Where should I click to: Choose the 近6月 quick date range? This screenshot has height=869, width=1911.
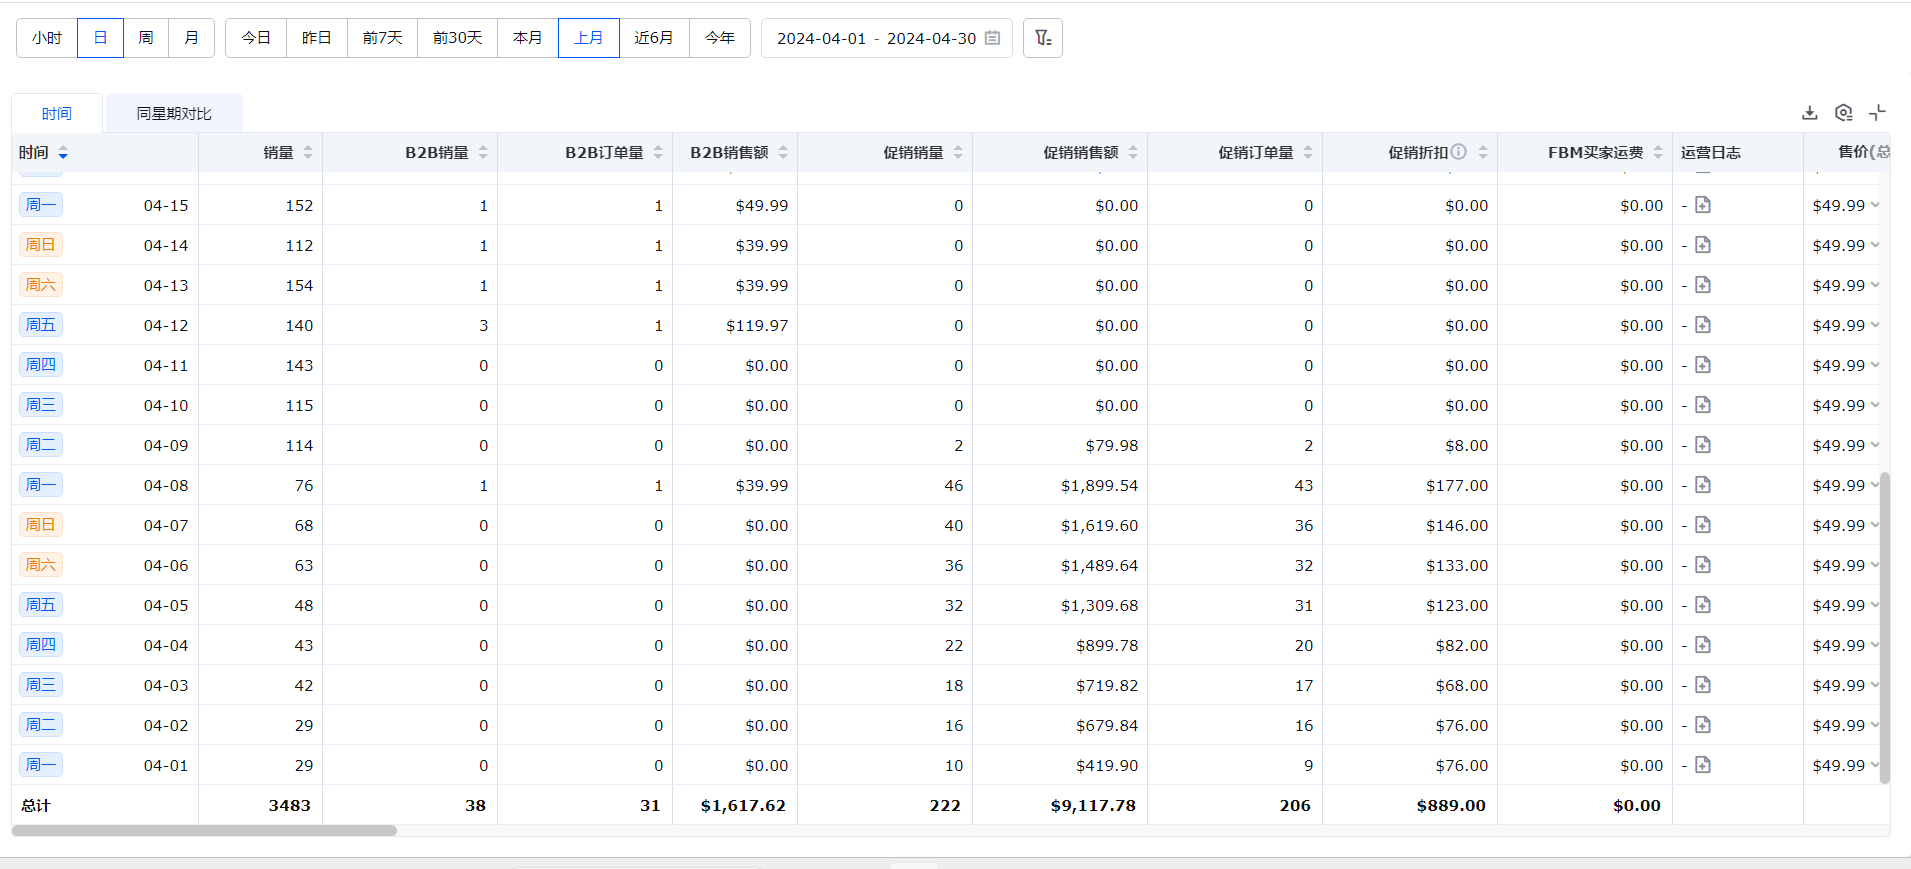click(654, 38)
